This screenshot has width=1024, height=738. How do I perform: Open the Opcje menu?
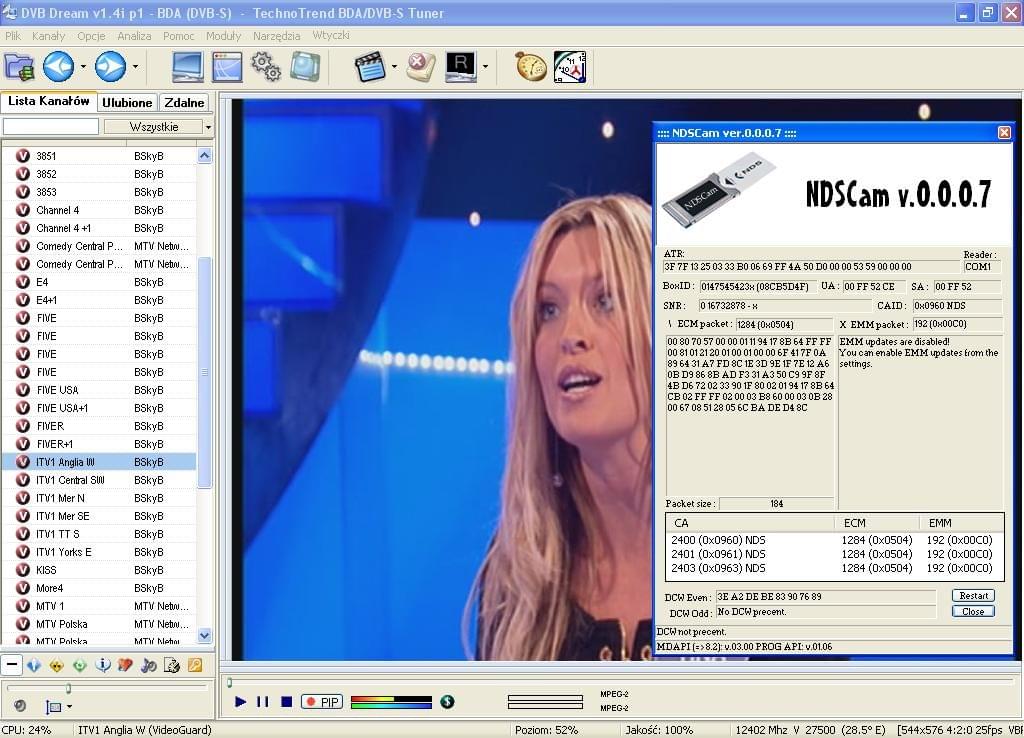click(x=91, y=36)
